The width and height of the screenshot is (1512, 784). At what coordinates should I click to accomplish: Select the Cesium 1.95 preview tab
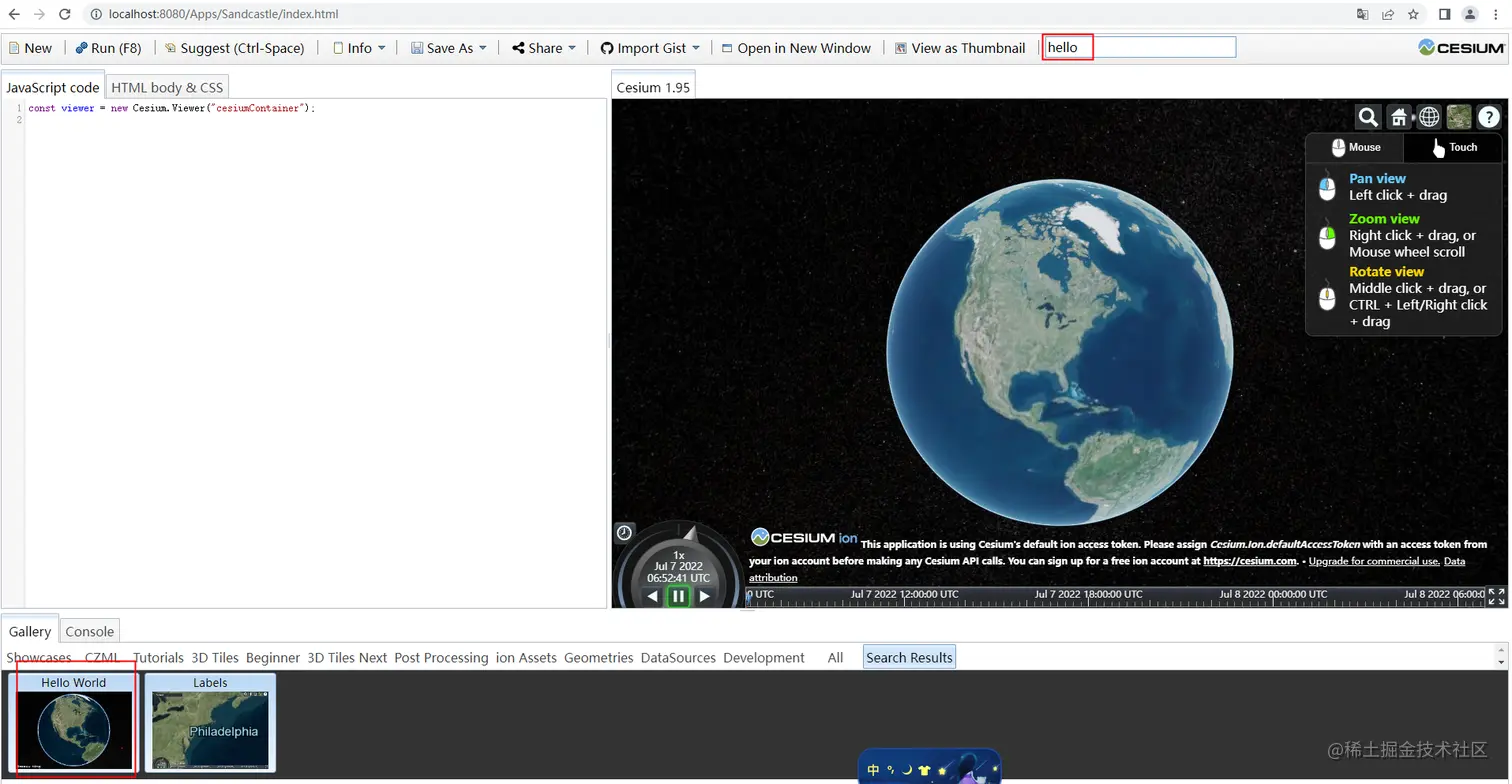653,87
